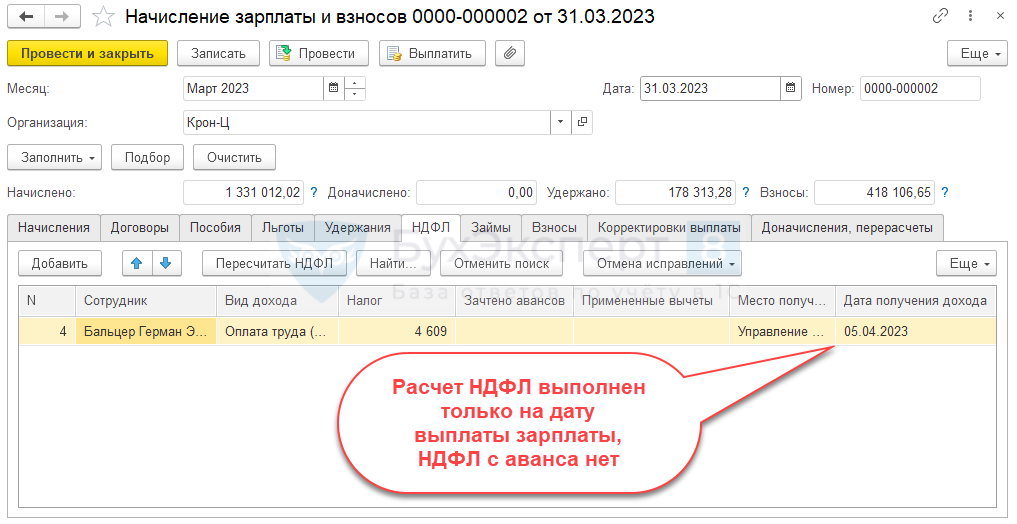Open the Организация selection form icon
Viewport: 1017px width, 524px height.
point(583,123)
